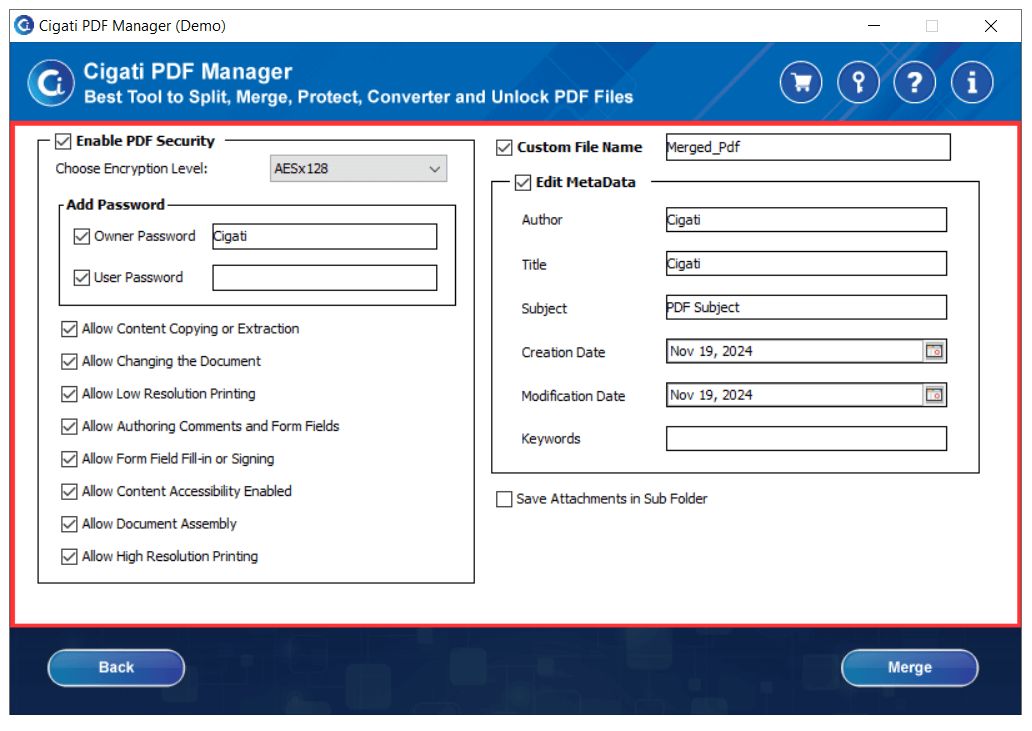Click the Creation Date field value

(794, 351)
